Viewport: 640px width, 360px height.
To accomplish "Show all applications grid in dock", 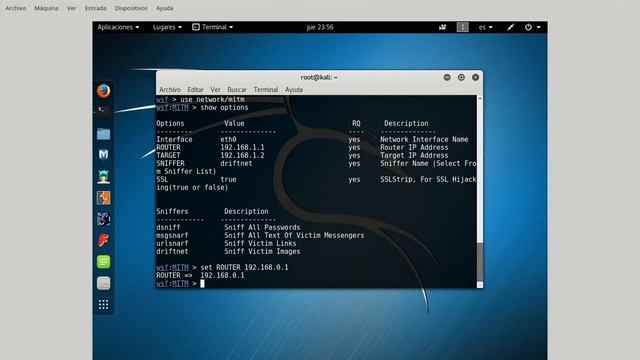I will (x=103, y=304).
